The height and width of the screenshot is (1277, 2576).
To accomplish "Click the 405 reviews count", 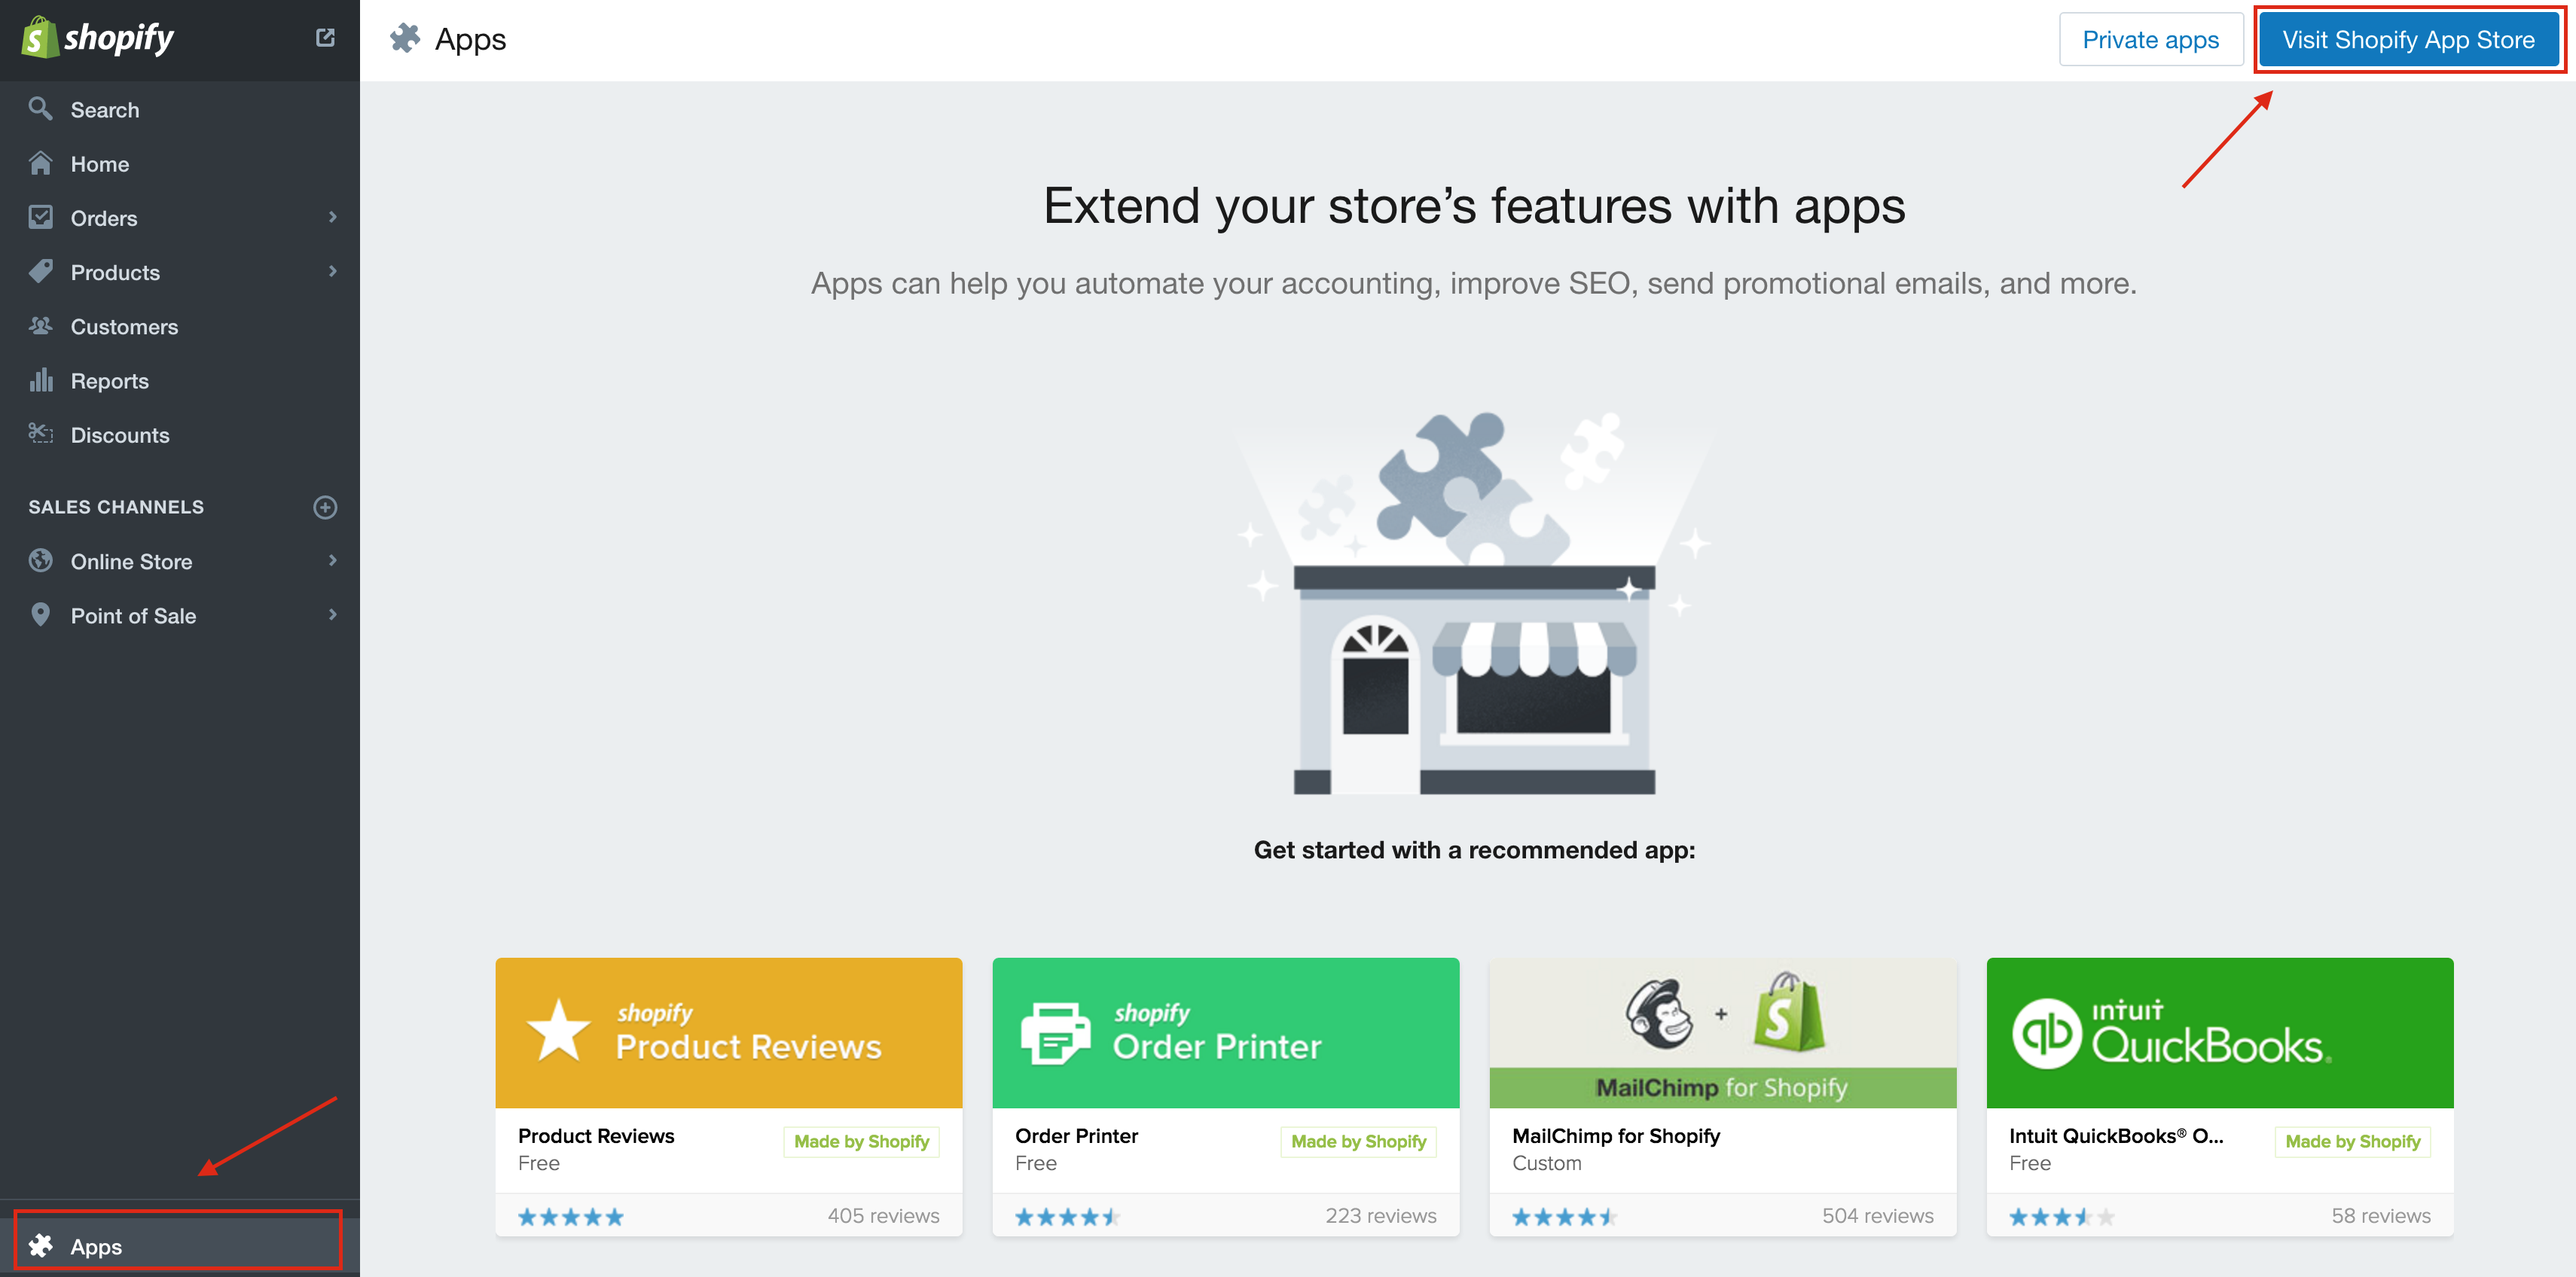I will (883, 1215).
